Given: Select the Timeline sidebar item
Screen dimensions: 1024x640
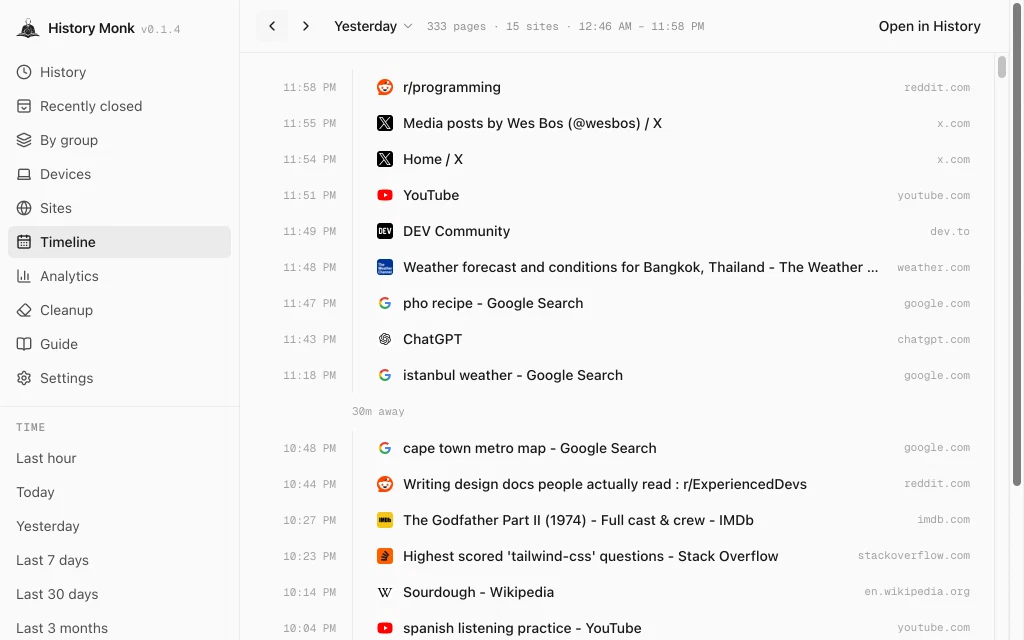Looking at the screenshot, I should pyautogui.click(x=120, y=242).
